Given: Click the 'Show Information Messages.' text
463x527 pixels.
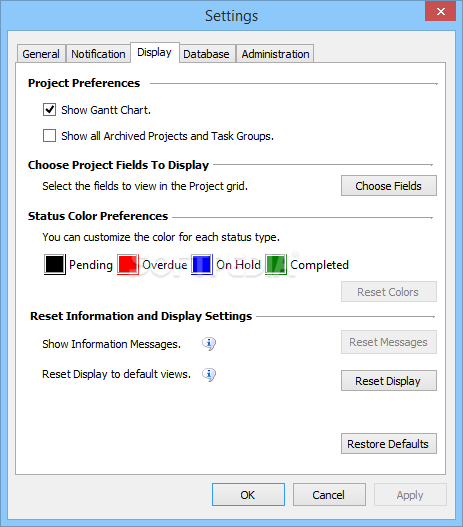Looking at the screenshot, I should coord(111,344).
